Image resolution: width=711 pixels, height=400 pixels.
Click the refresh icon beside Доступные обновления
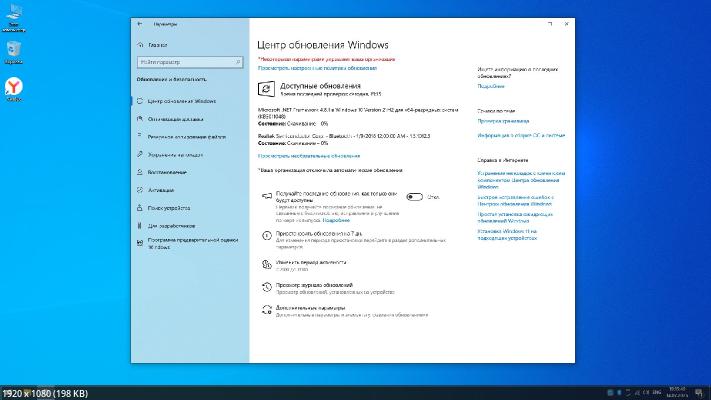(266, 89)
